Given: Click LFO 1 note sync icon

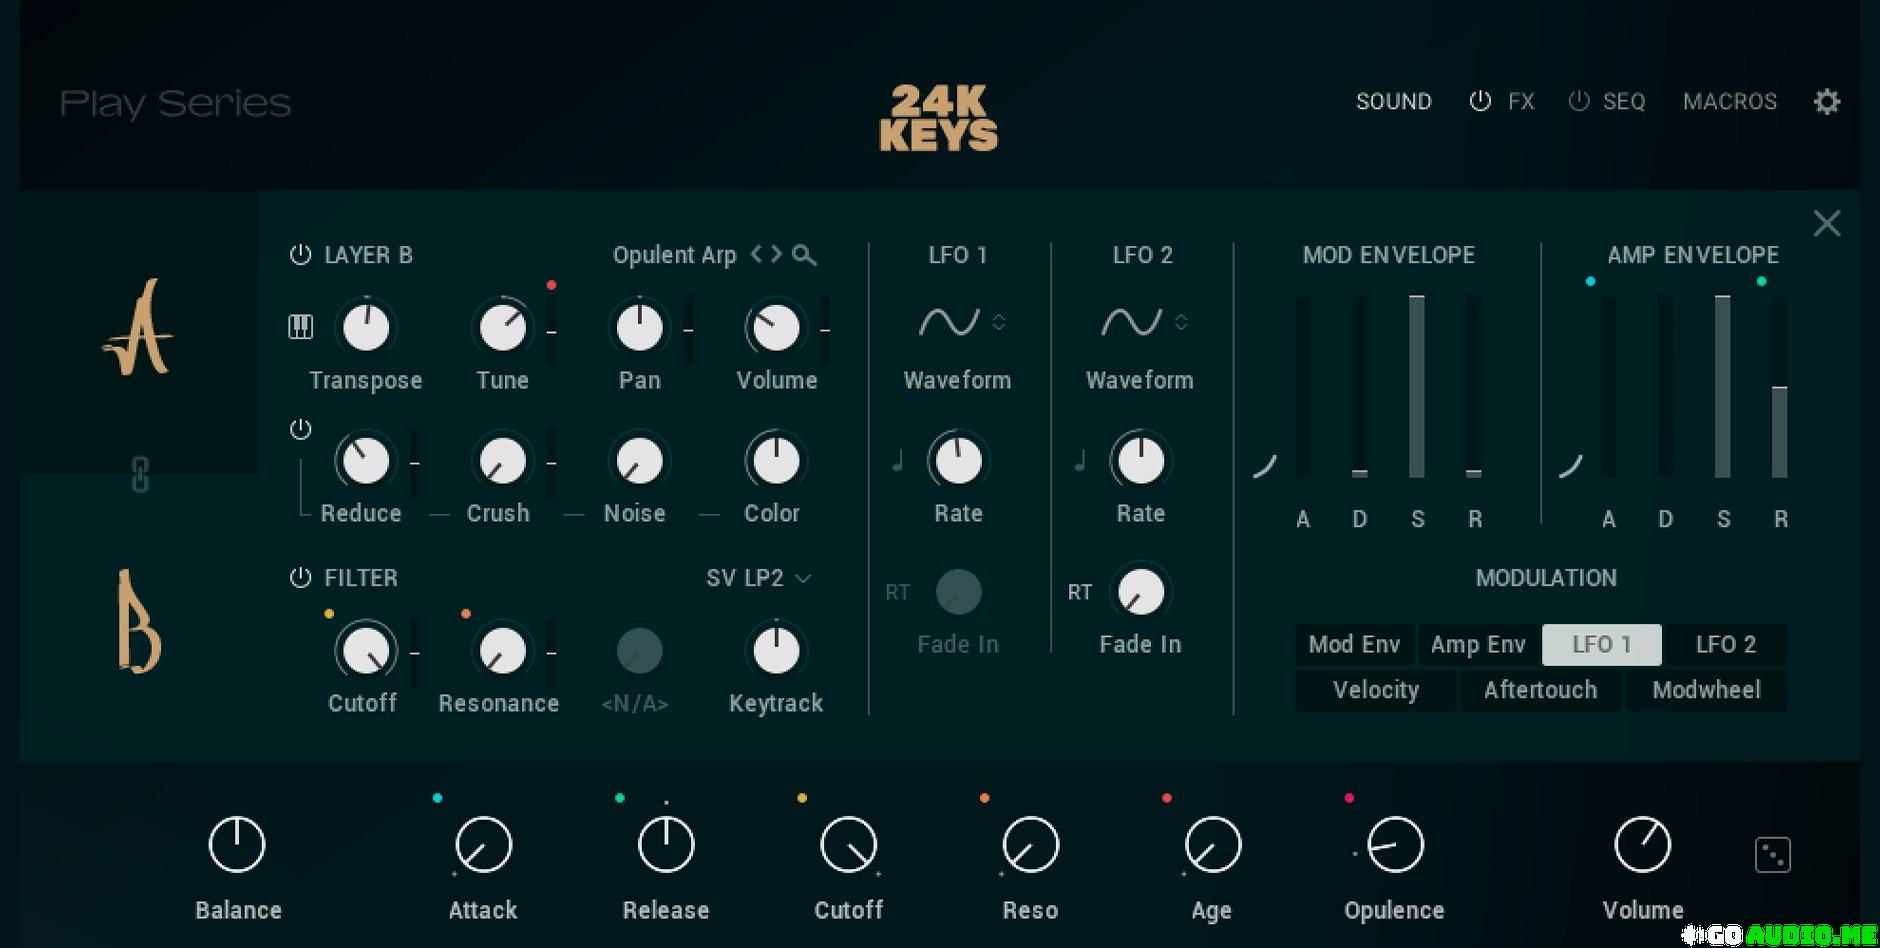Looking at the screenshot, I should (x=897, y=461).
